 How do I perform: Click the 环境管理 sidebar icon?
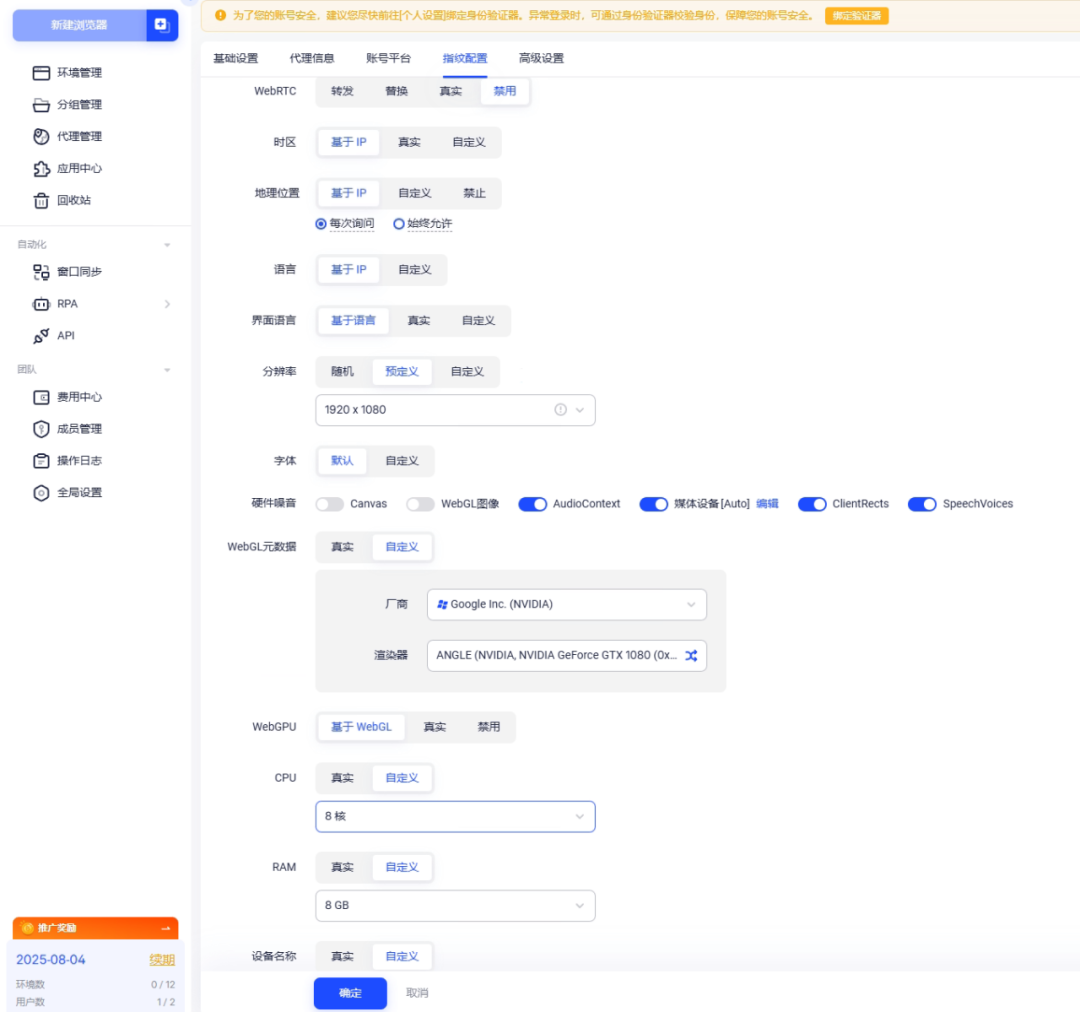pos(41,73)
